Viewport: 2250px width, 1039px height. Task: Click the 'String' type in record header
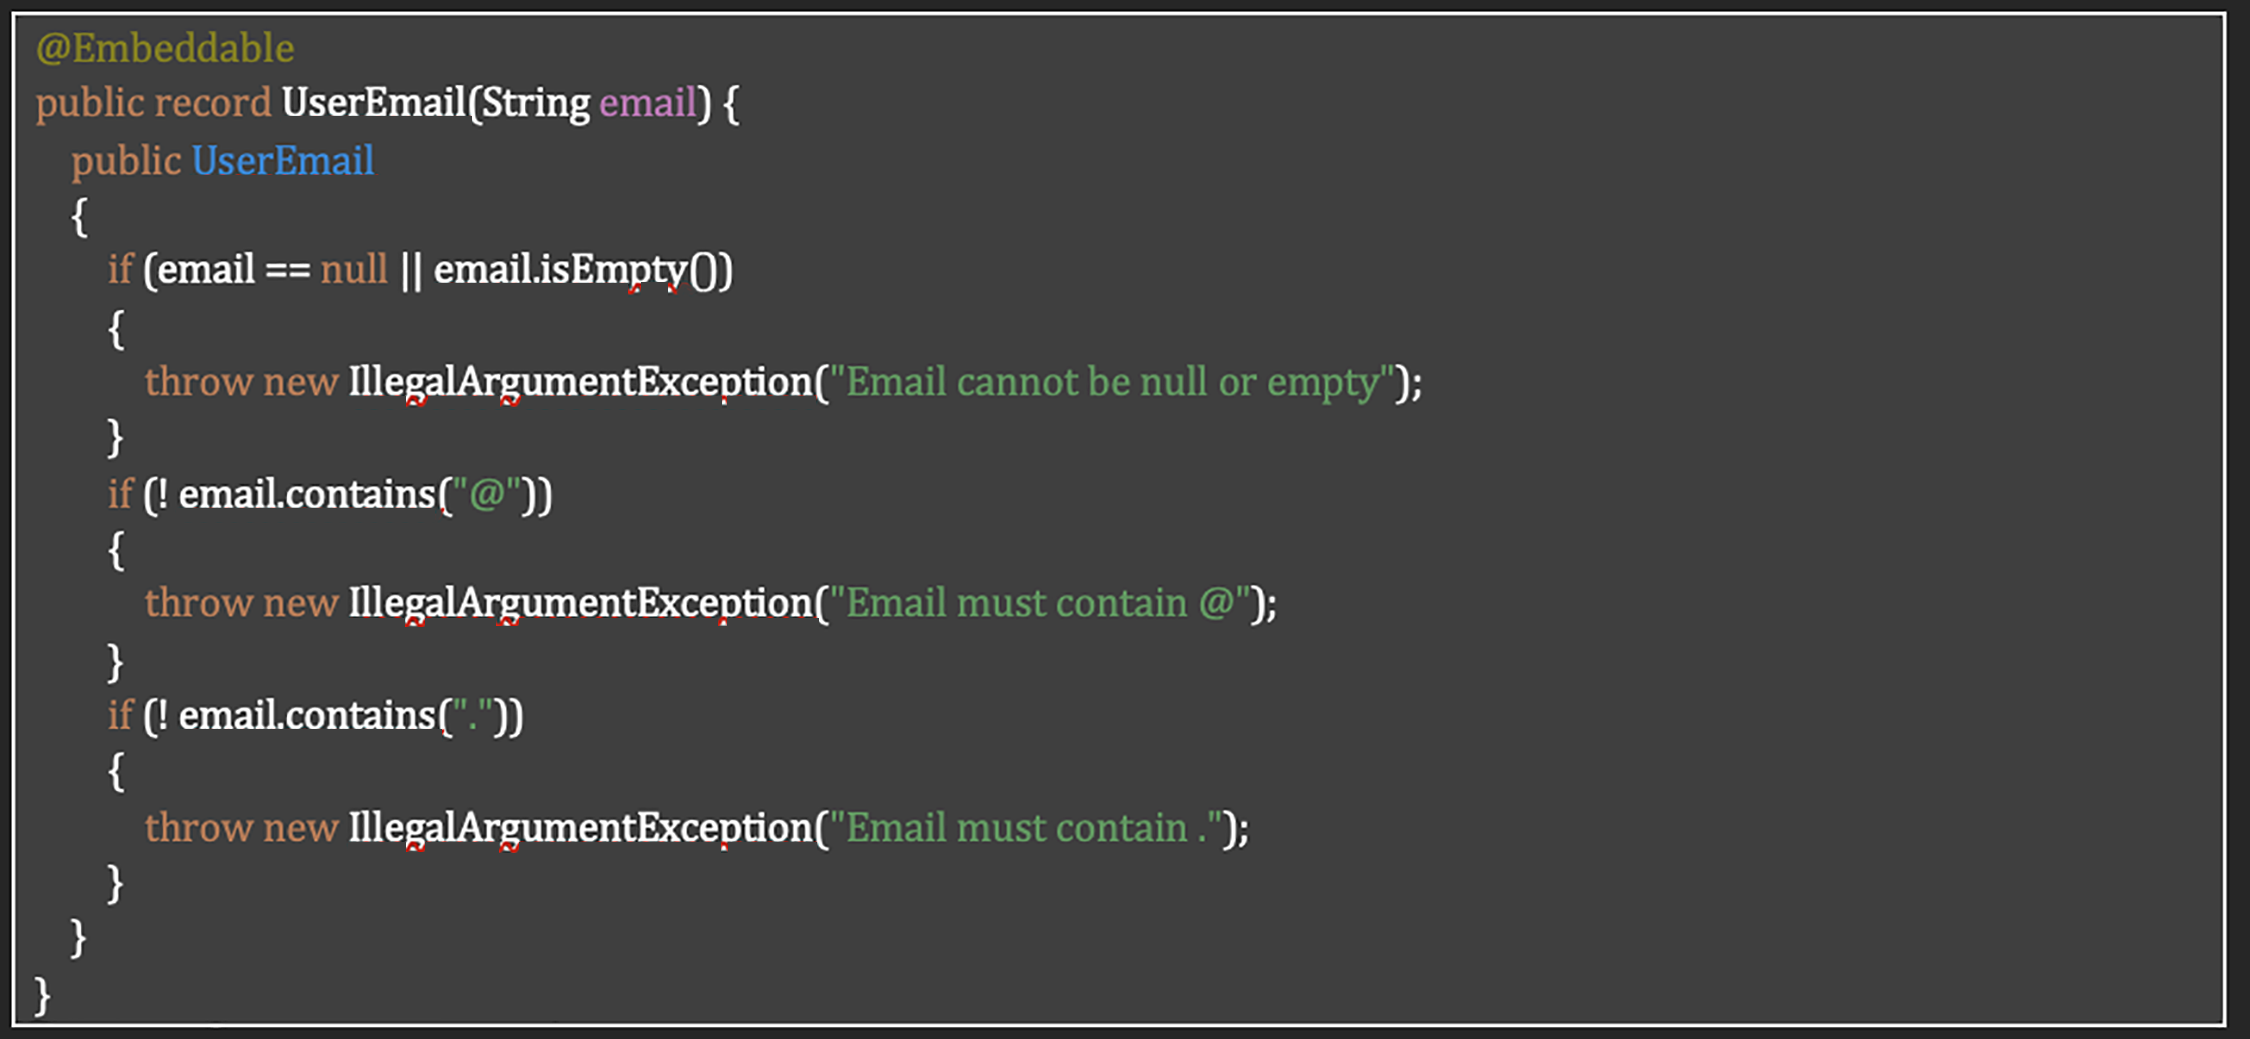pyautogui.click(x=535, y=103)
